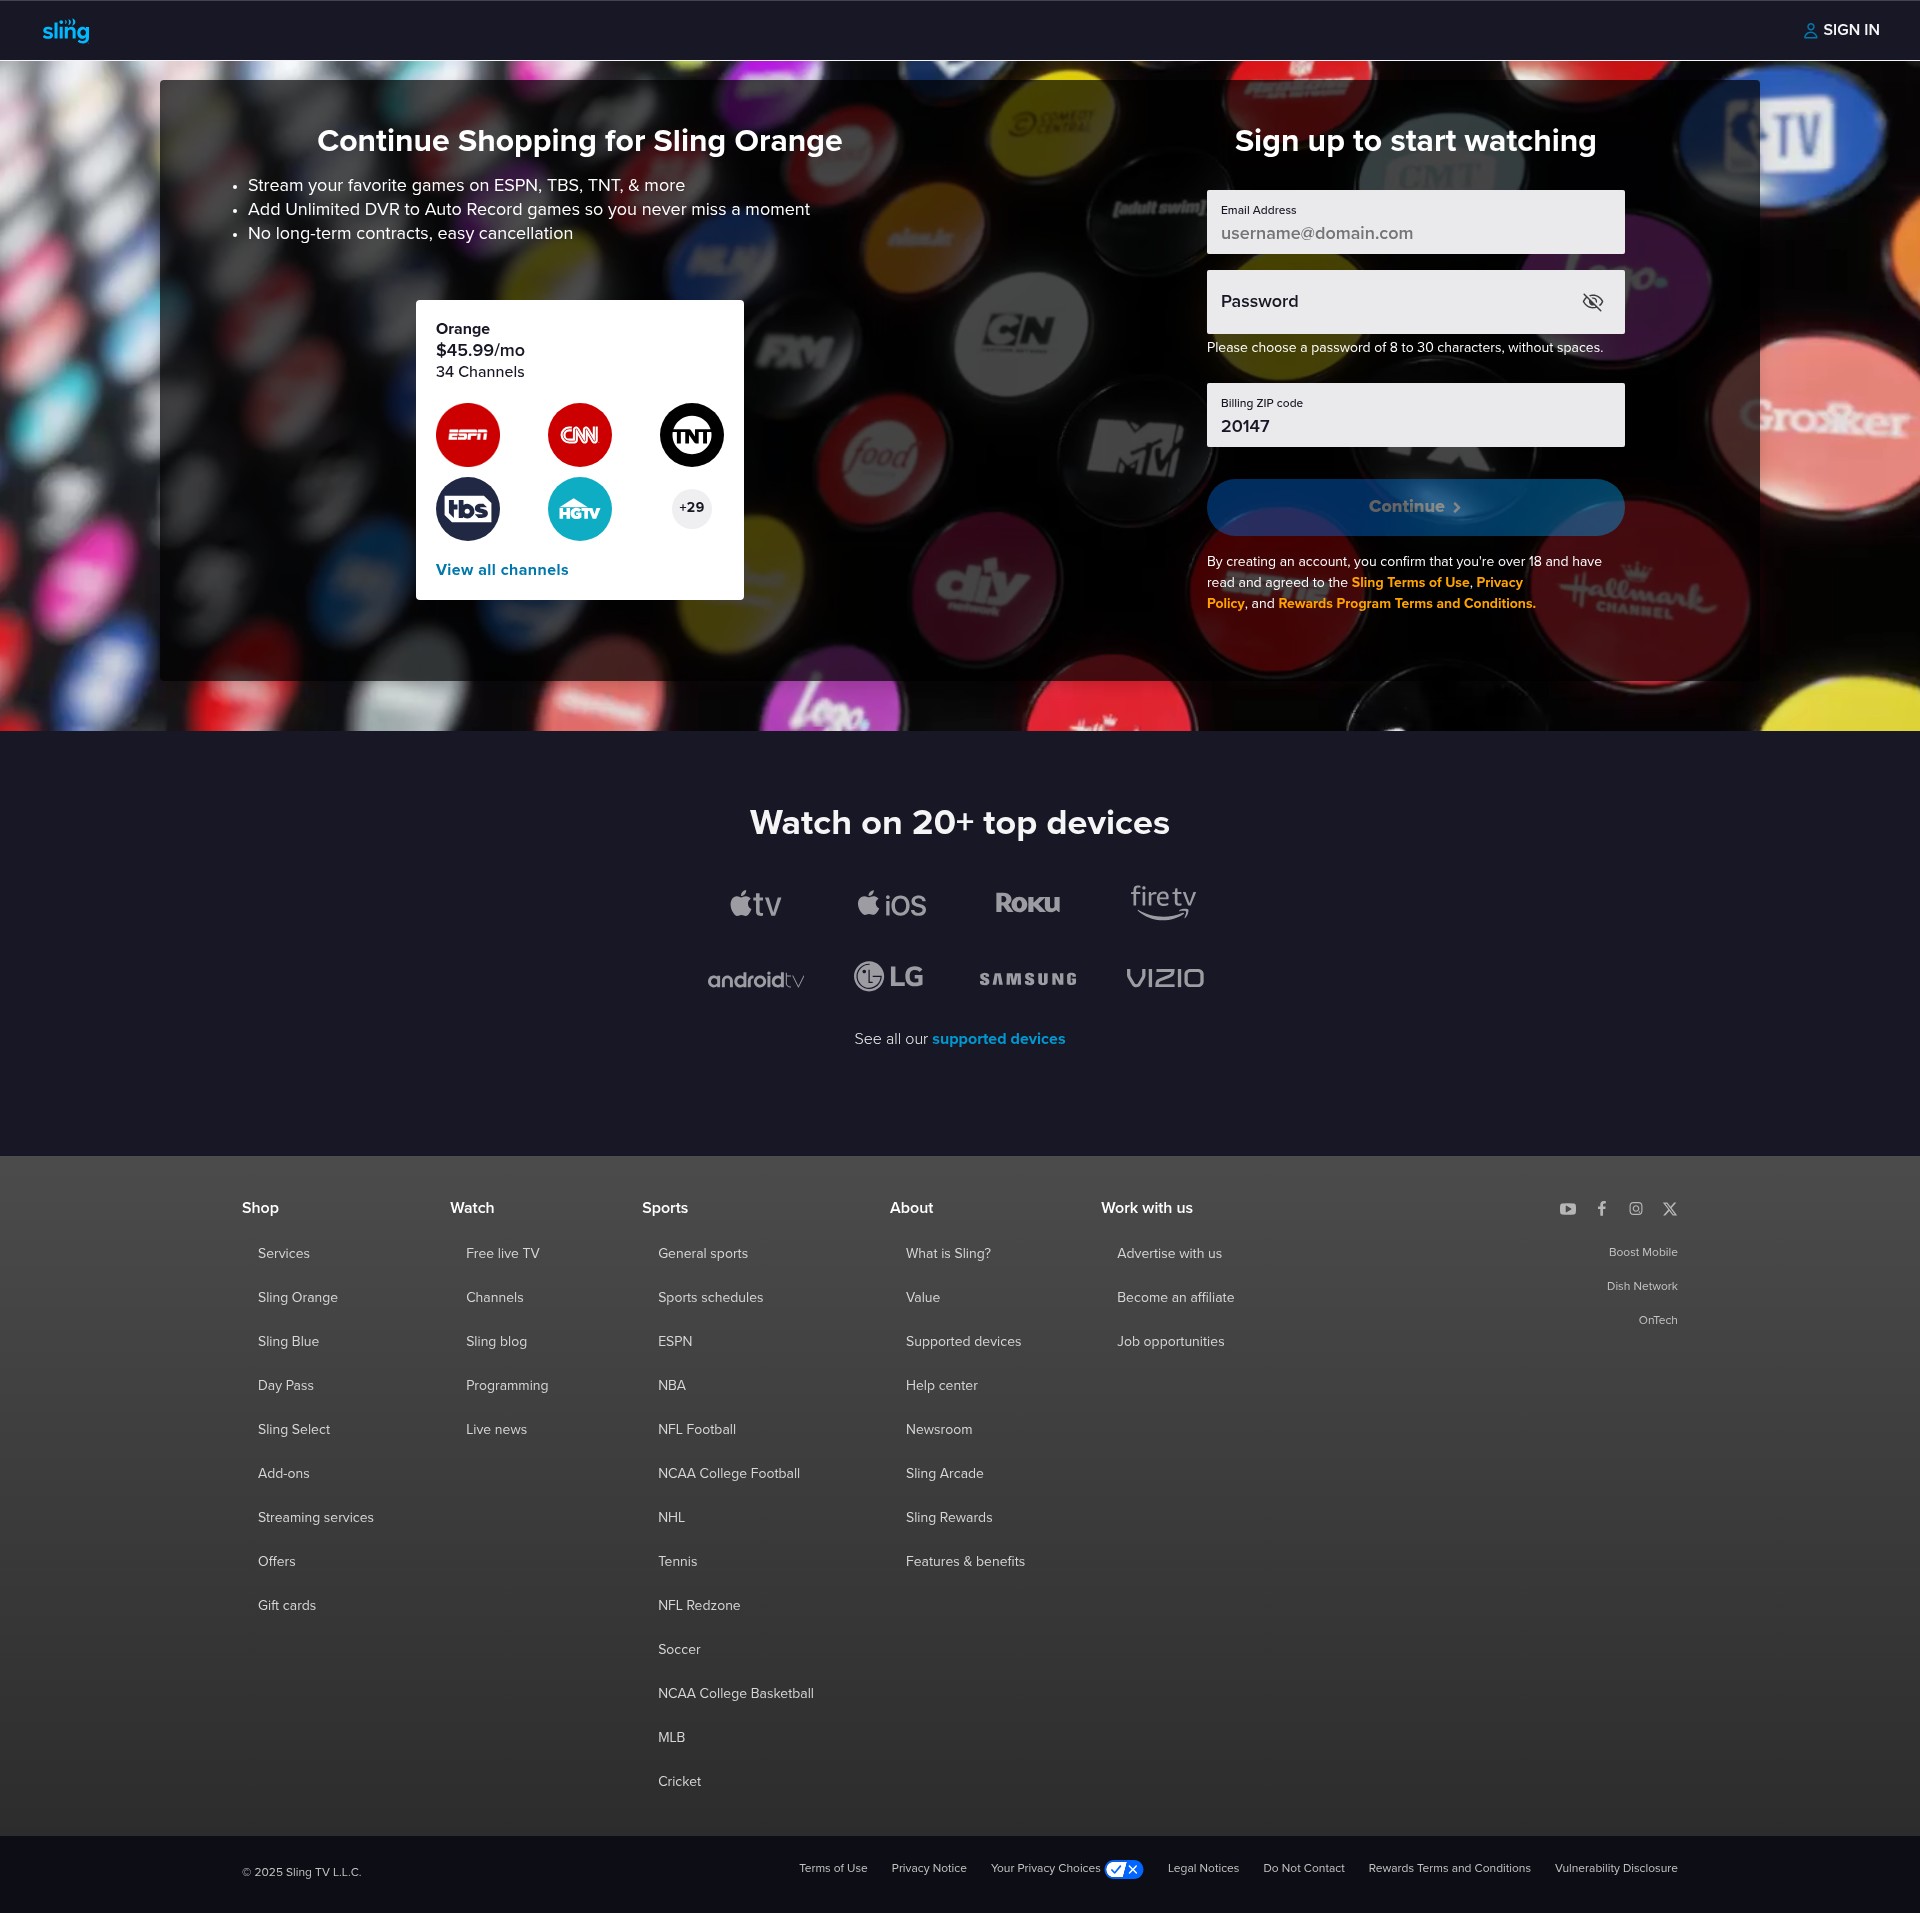This screenshot has width=1920, height=1913.
Task: Click the +29 more channels badge
Action: pyautogui.click(x=692, y=508)
